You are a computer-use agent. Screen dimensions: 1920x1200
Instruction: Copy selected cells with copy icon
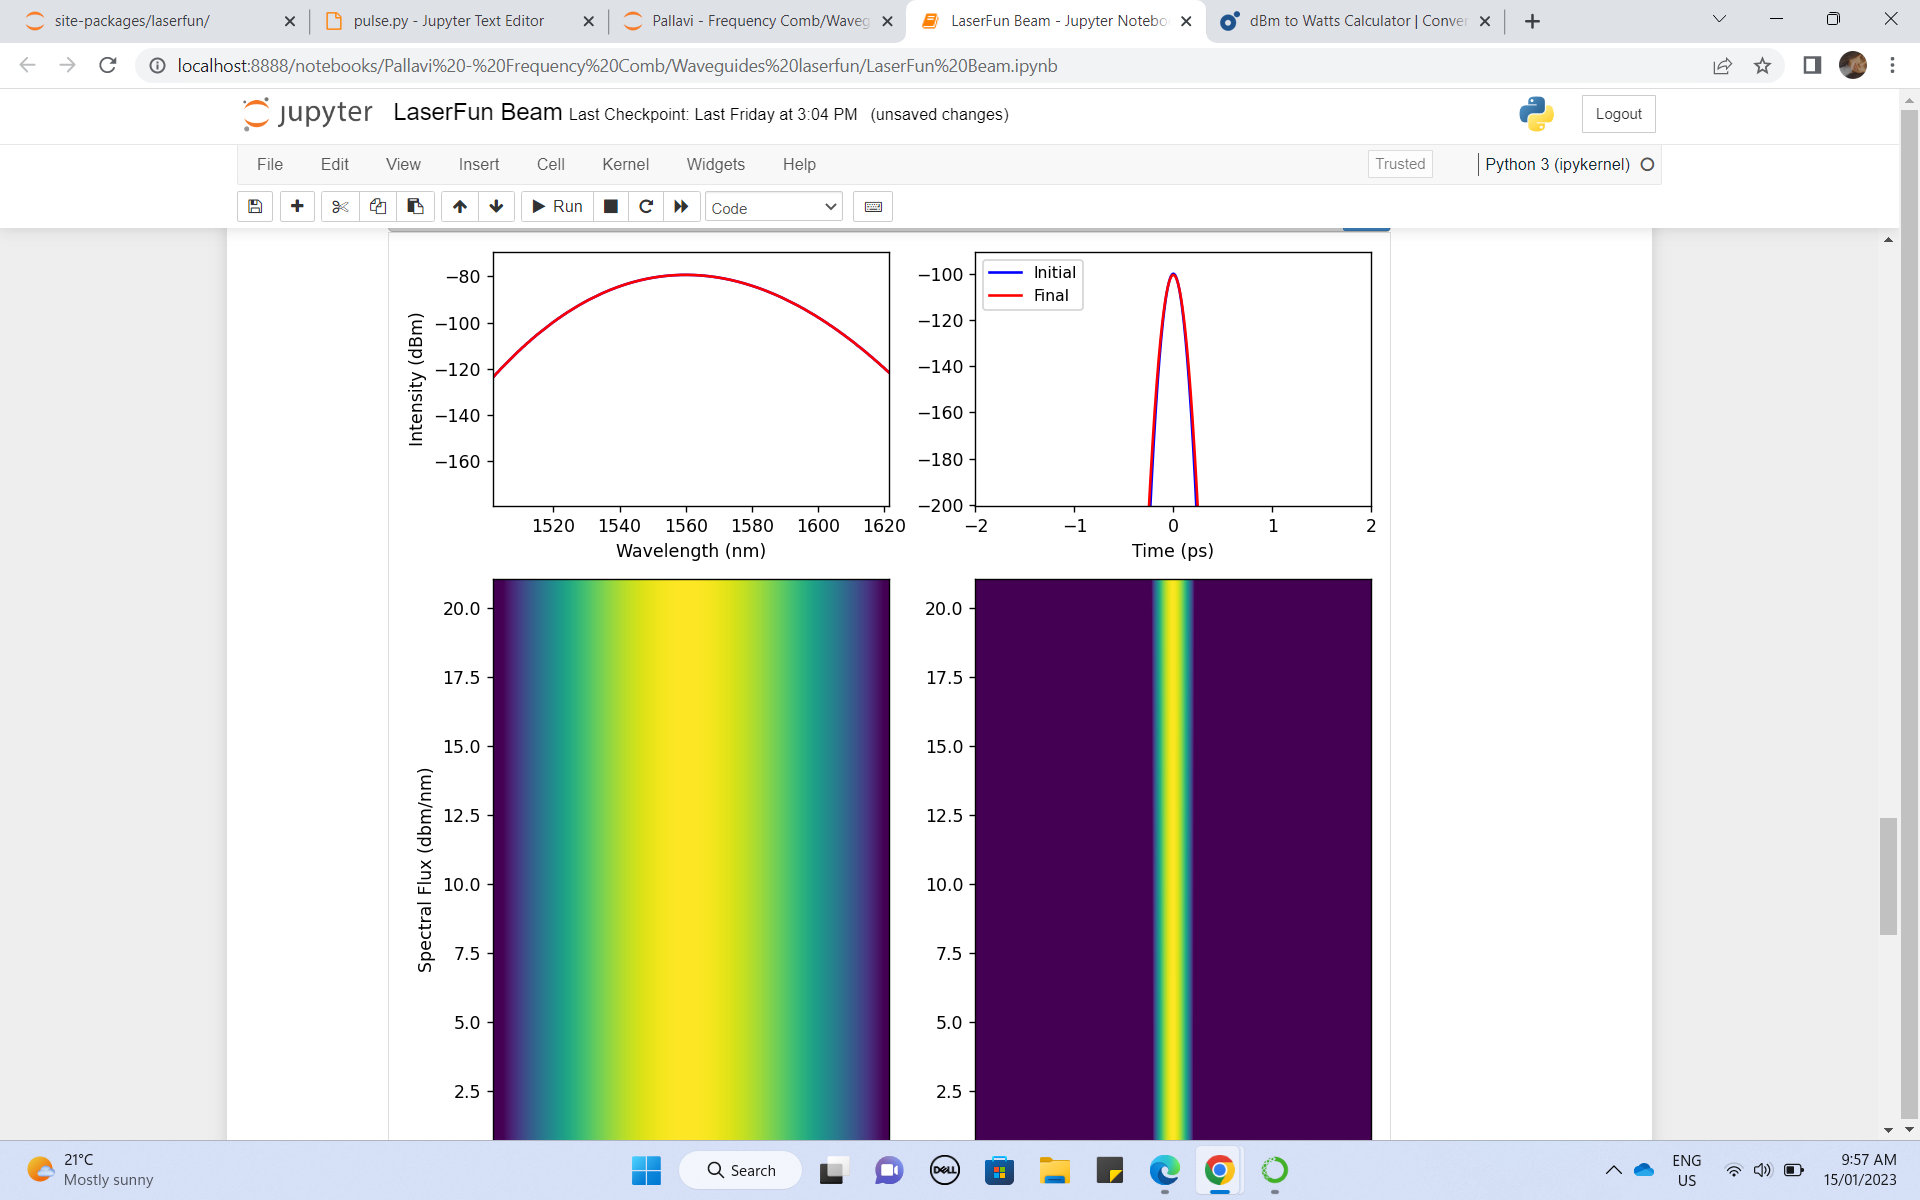pyautogui.click(x=377, y=206)
